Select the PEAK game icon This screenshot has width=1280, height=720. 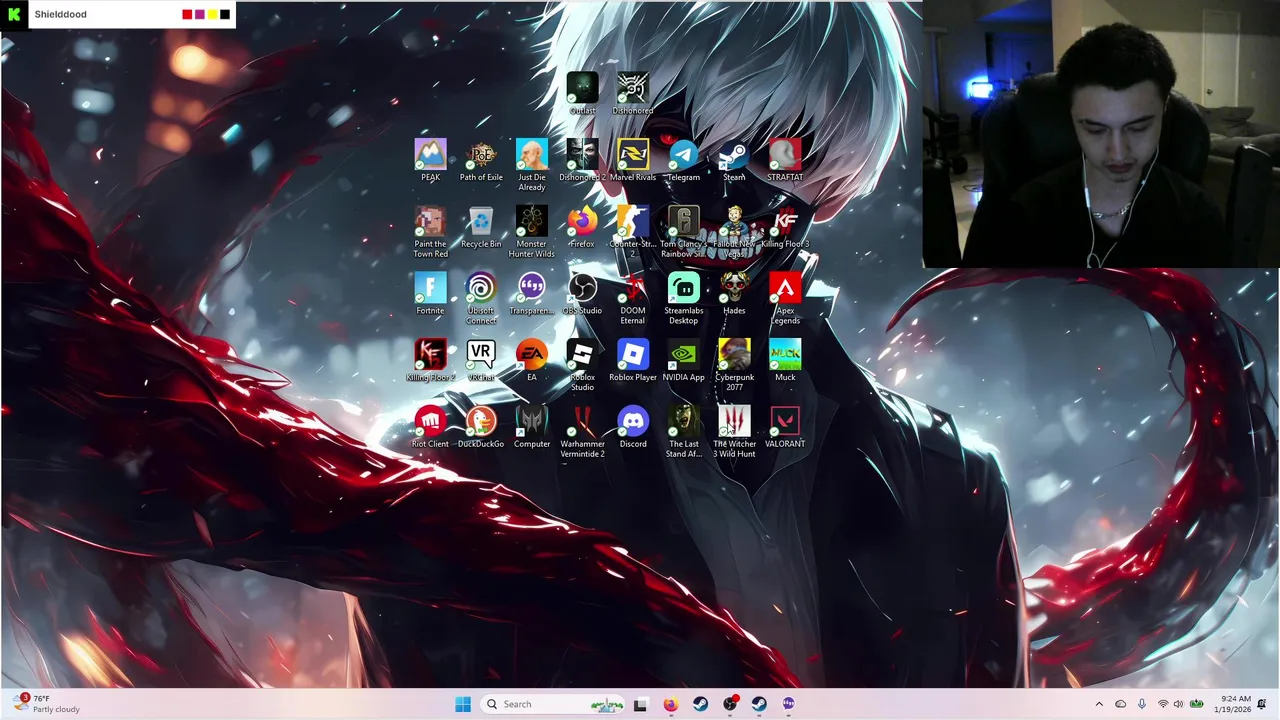point(430,160)
